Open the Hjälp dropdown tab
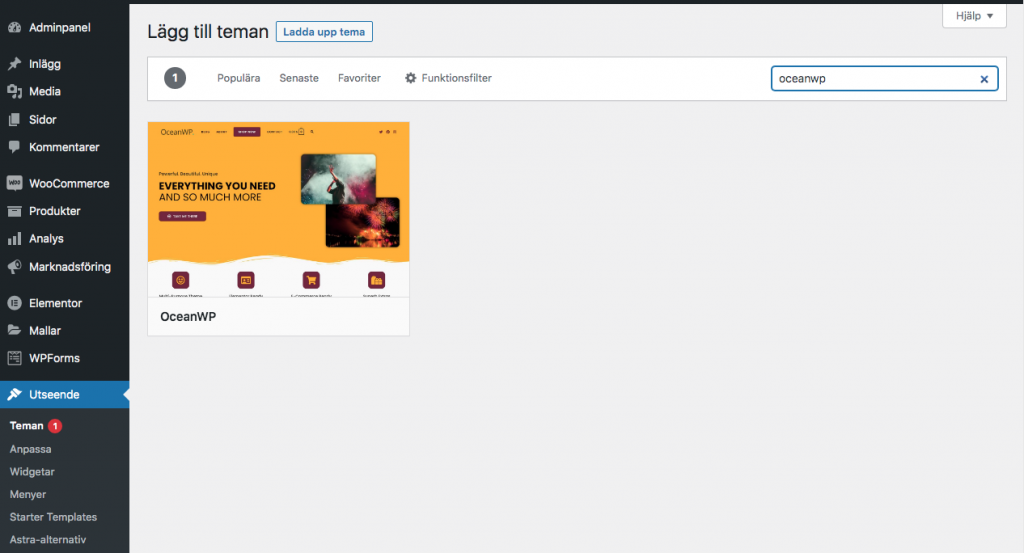 coord(974,16)
